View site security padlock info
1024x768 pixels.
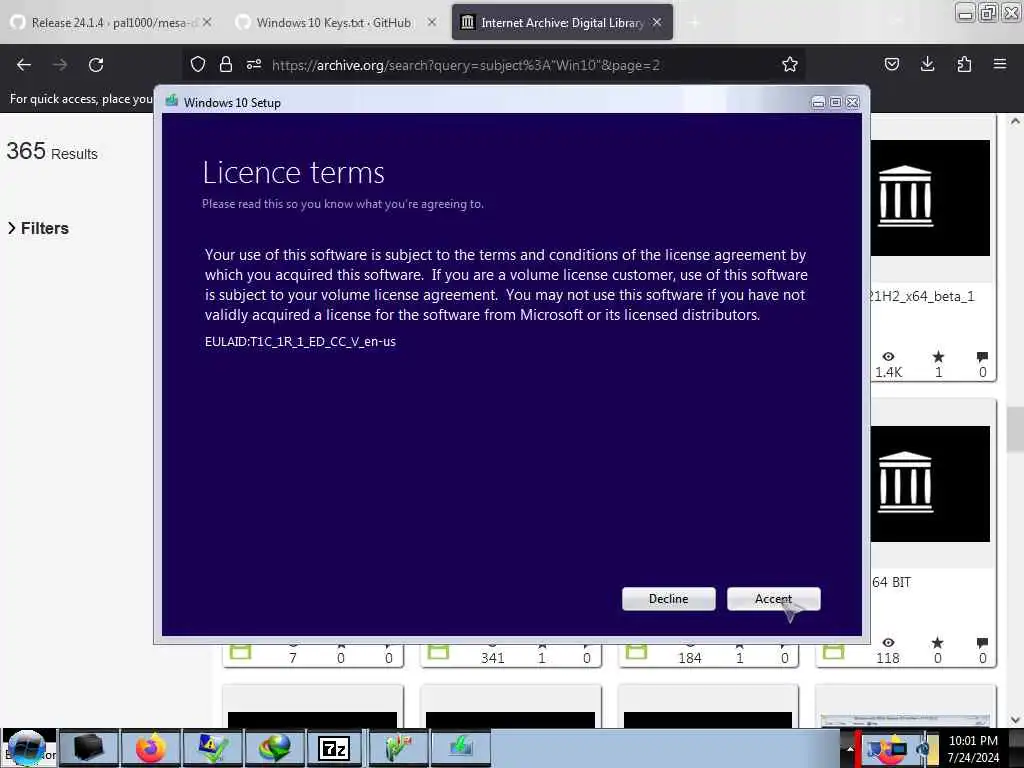point(226,64)
